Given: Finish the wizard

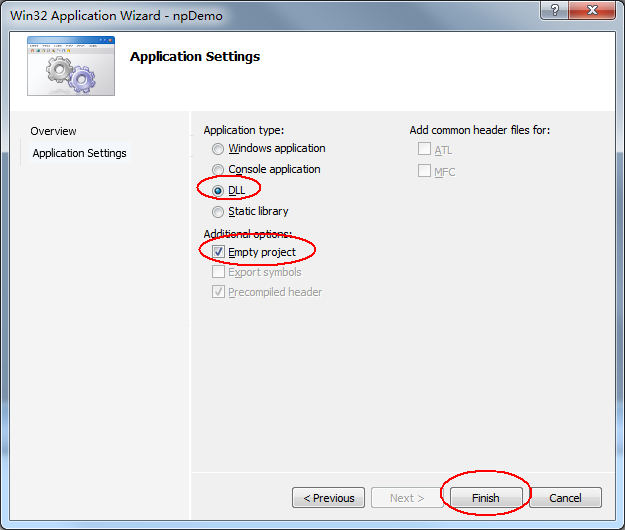Looking at the screenshot, I should tap(486, 497).
